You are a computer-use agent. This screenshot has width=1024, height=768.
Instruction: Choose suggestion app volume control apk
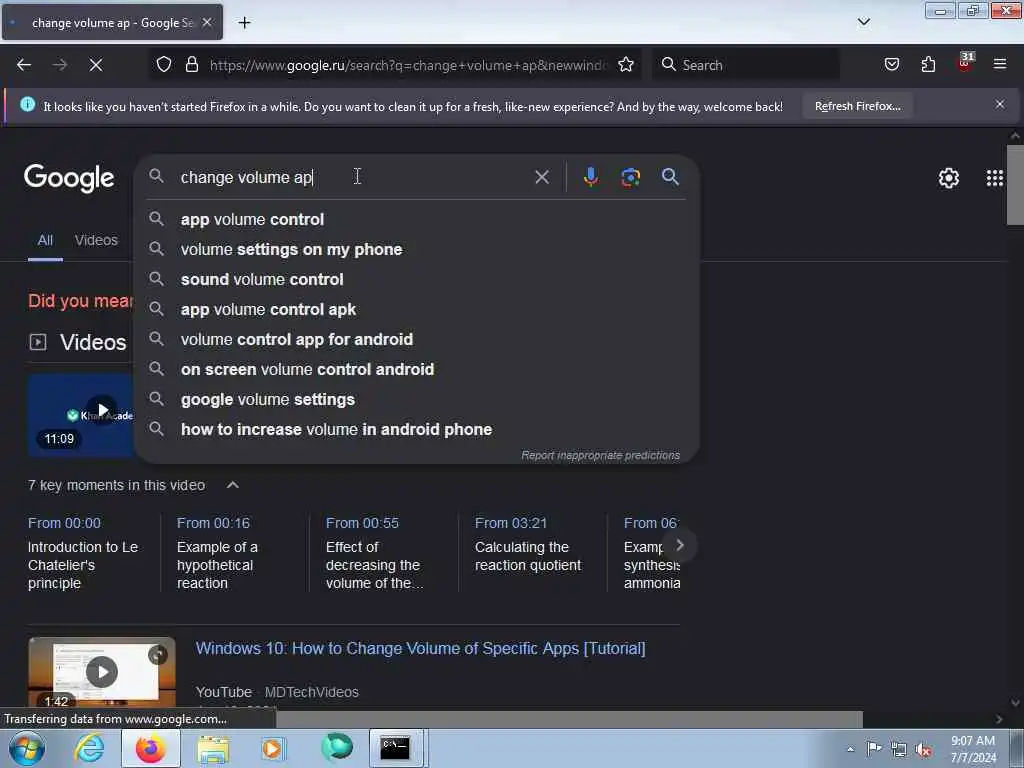(417, 310)
